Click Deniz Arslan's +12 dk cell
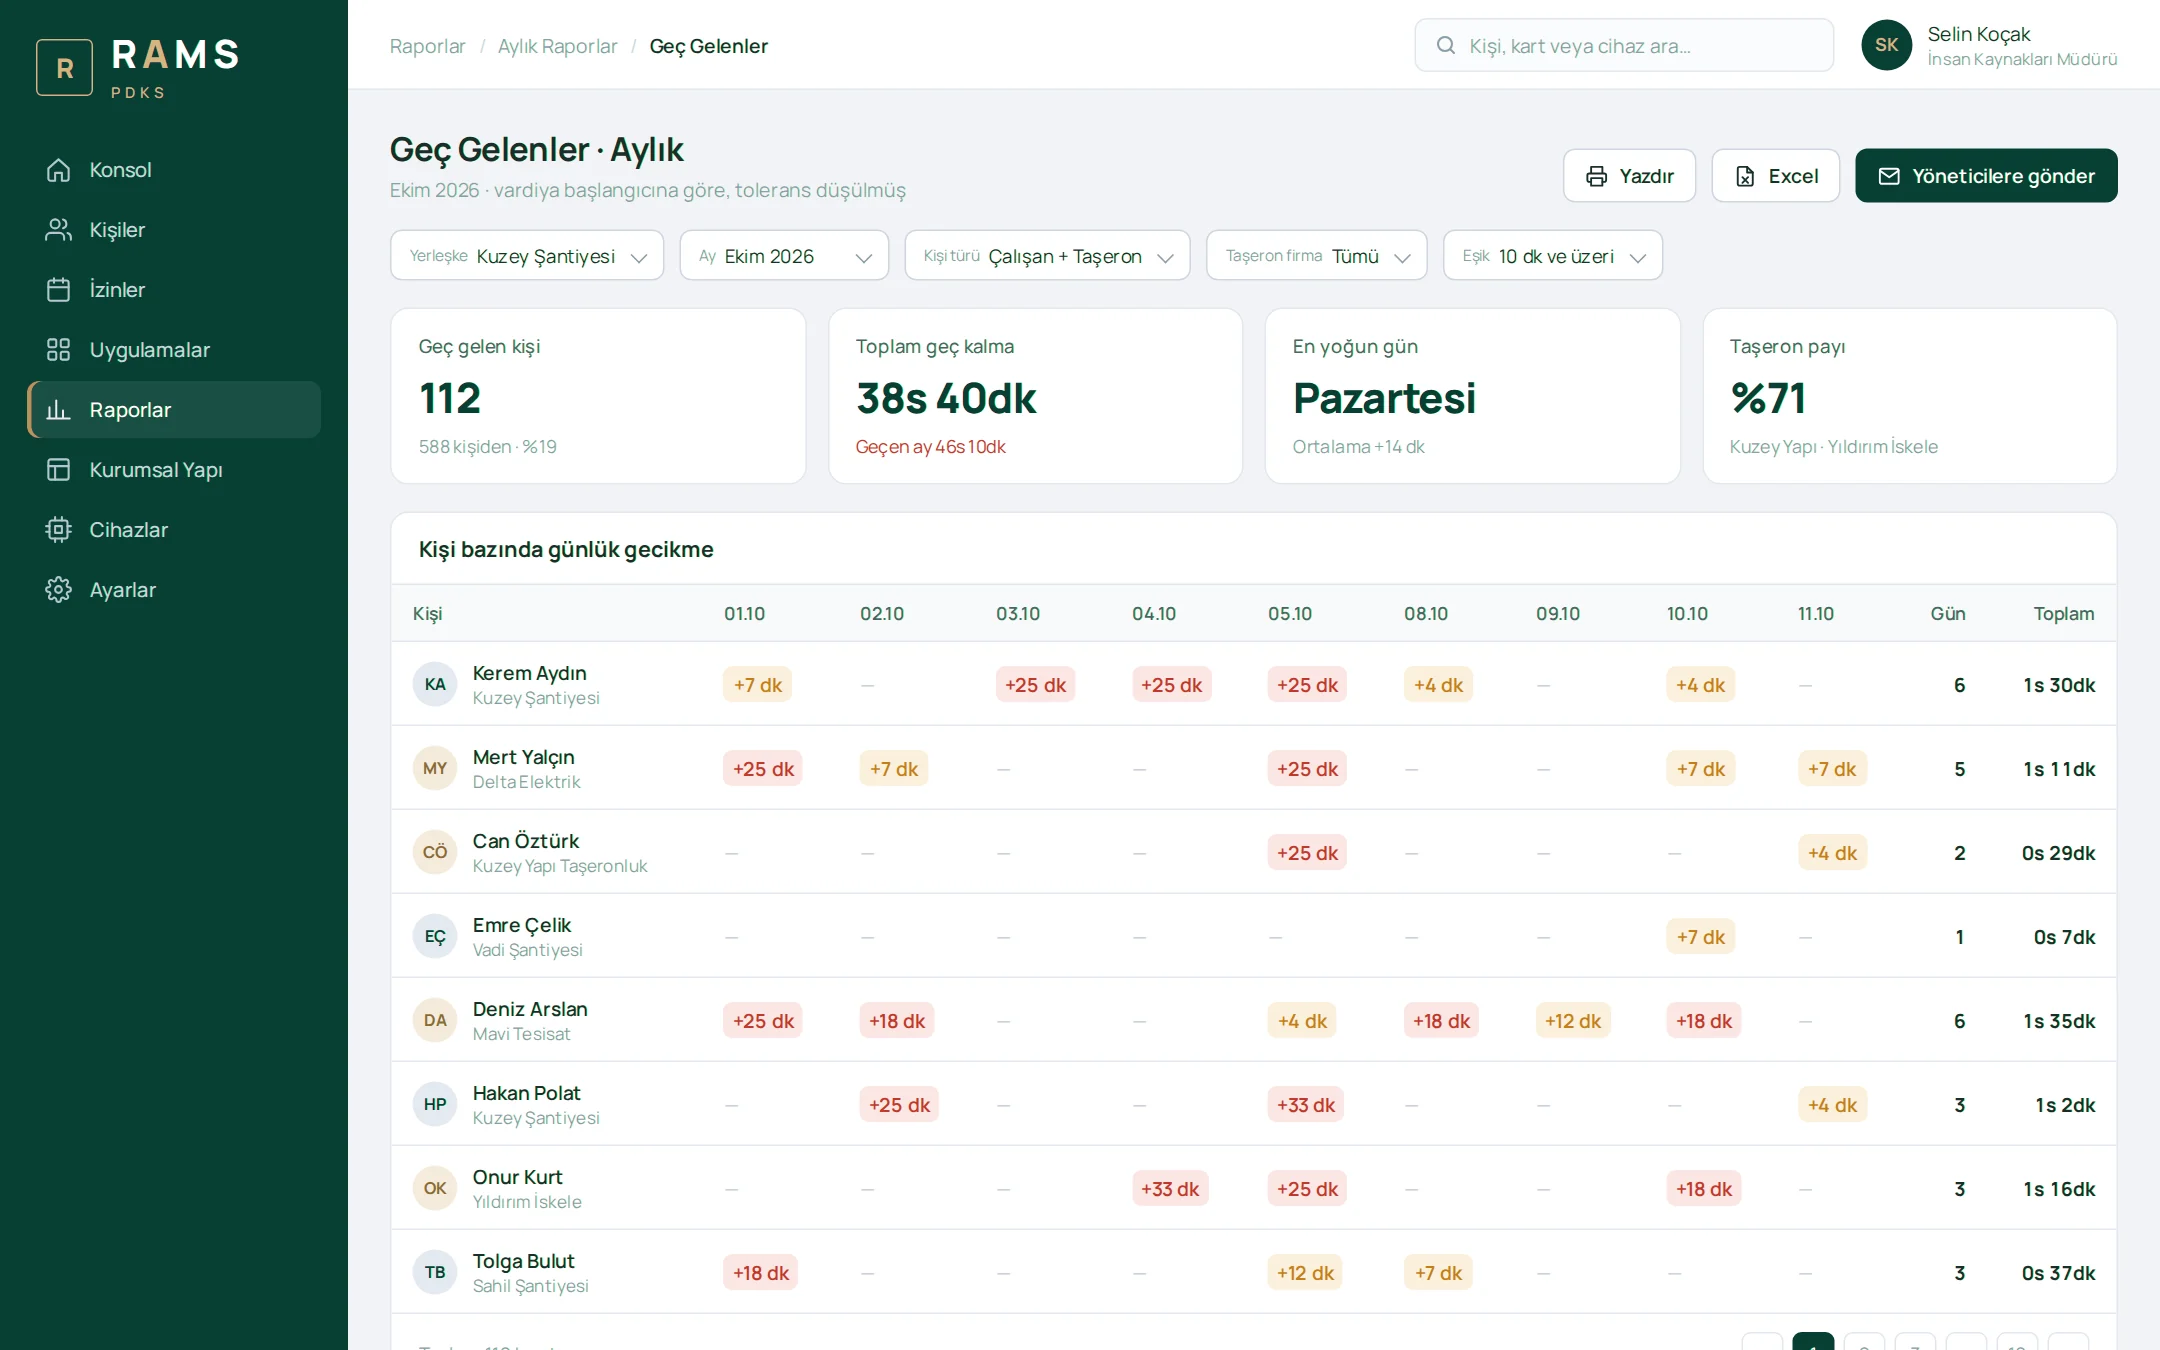2160x1350 pixels. click(x=1572, y=1021)
